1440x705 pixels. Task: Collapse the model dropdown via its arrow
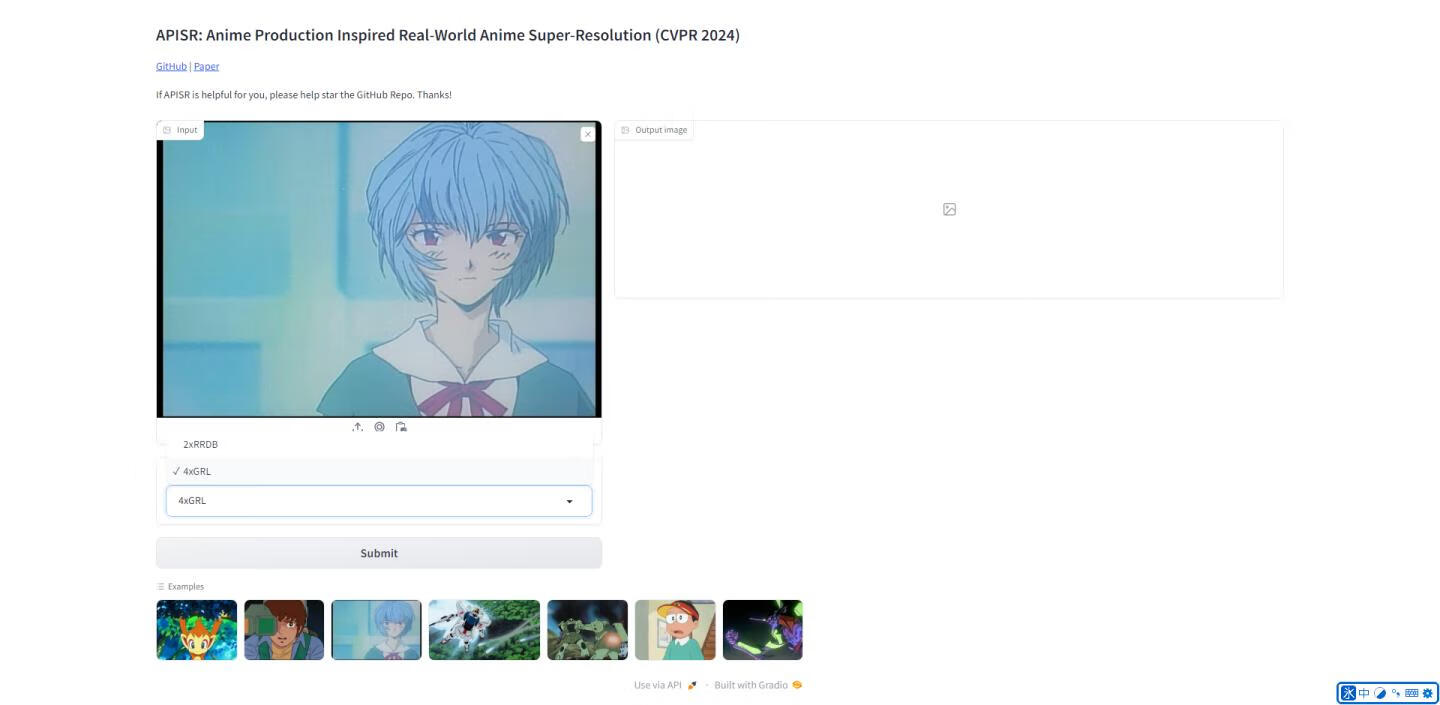coord(570,501)
